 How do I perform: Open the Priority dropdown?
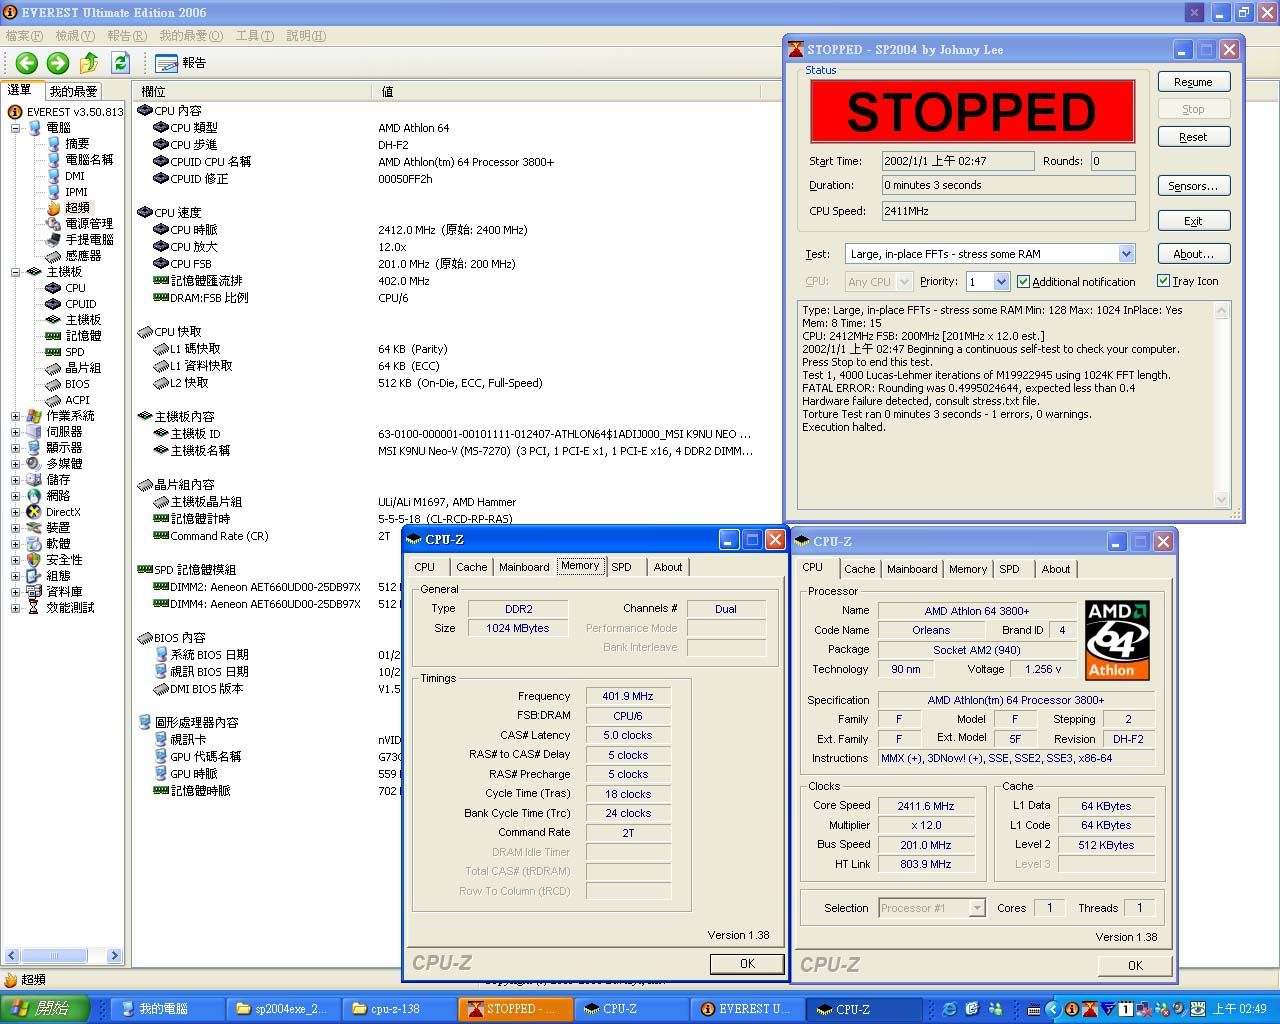[x=1001, y=282]
